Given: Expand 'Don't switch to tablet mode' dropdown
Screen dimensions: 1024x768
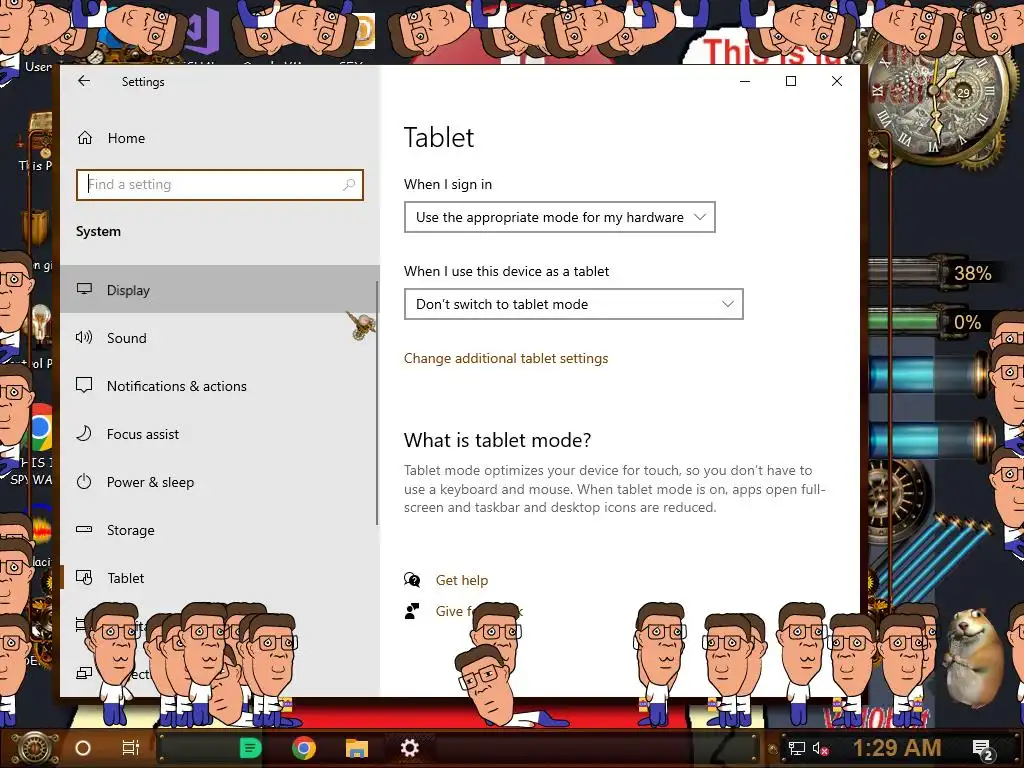Looking at the screenshot, I should [x=573, y=304].
